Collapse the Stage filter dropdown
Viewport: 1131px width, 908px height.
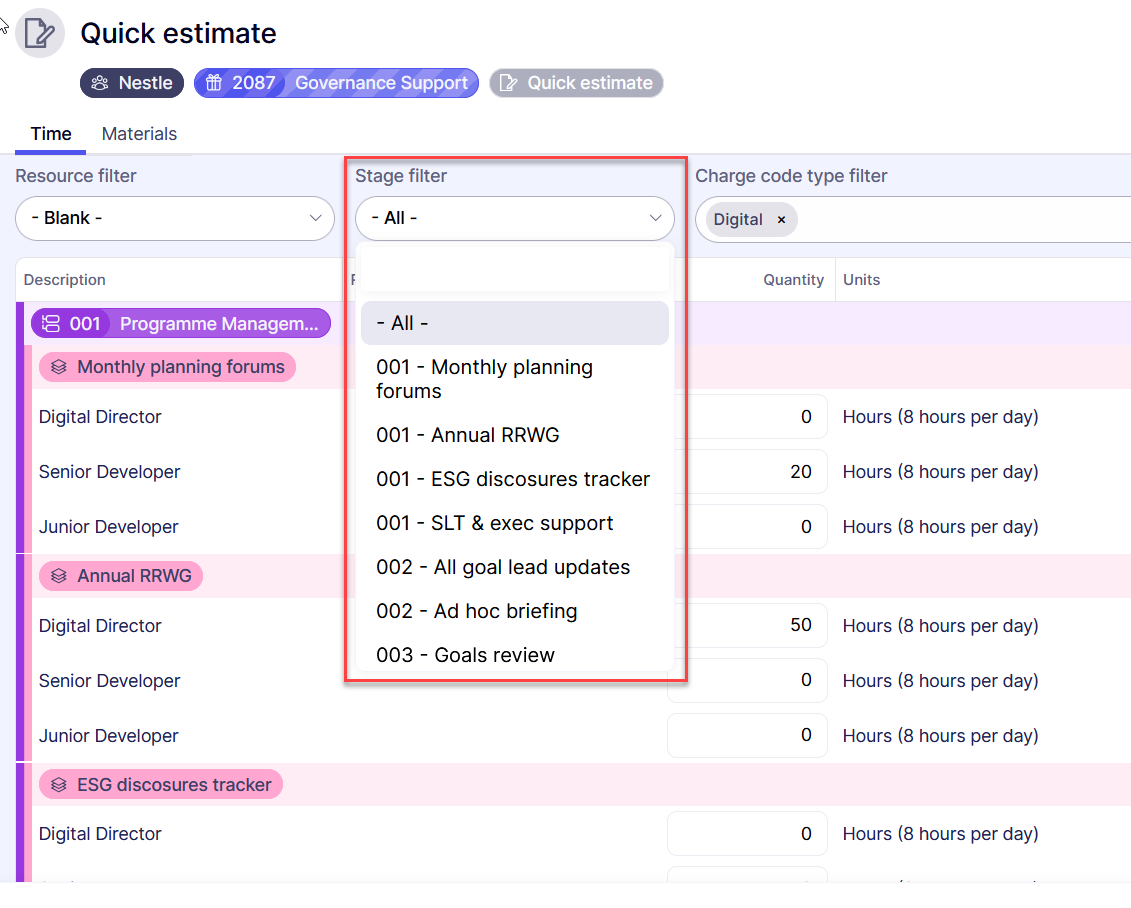point(514,218)
